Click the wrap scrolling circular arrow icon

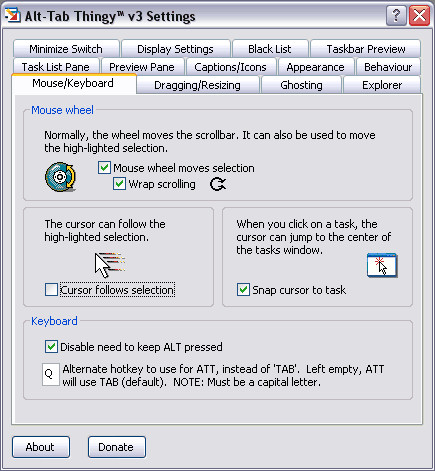(x=218, y=184)
